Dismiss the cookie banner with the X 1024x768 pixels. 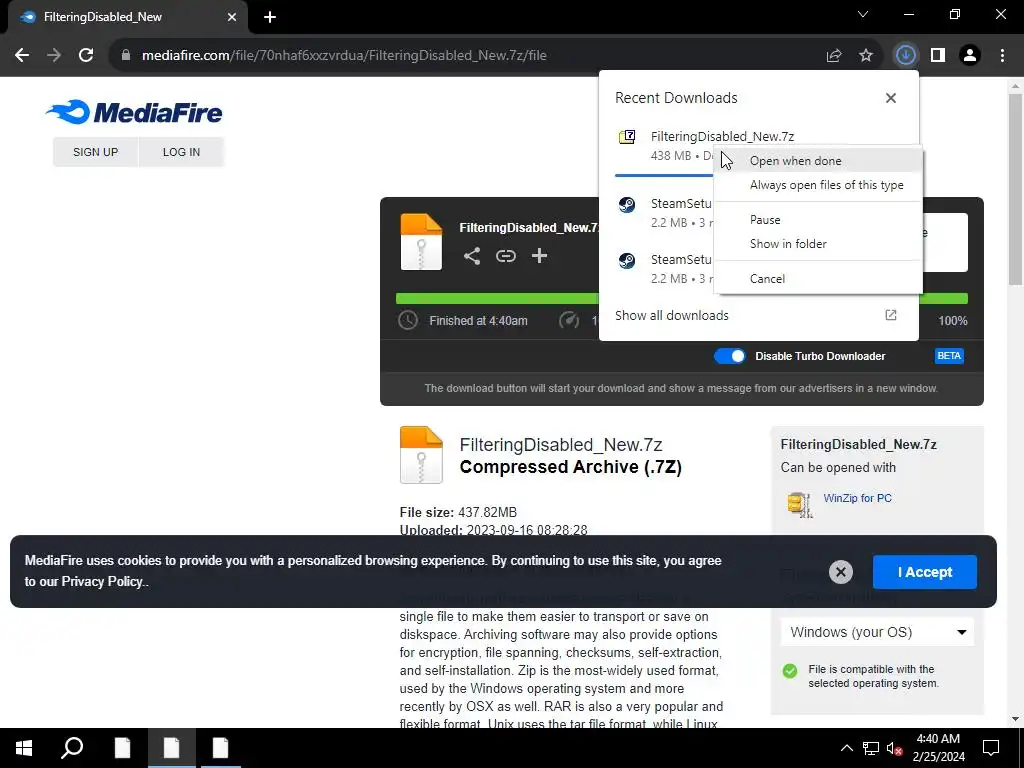coord(841,572)
